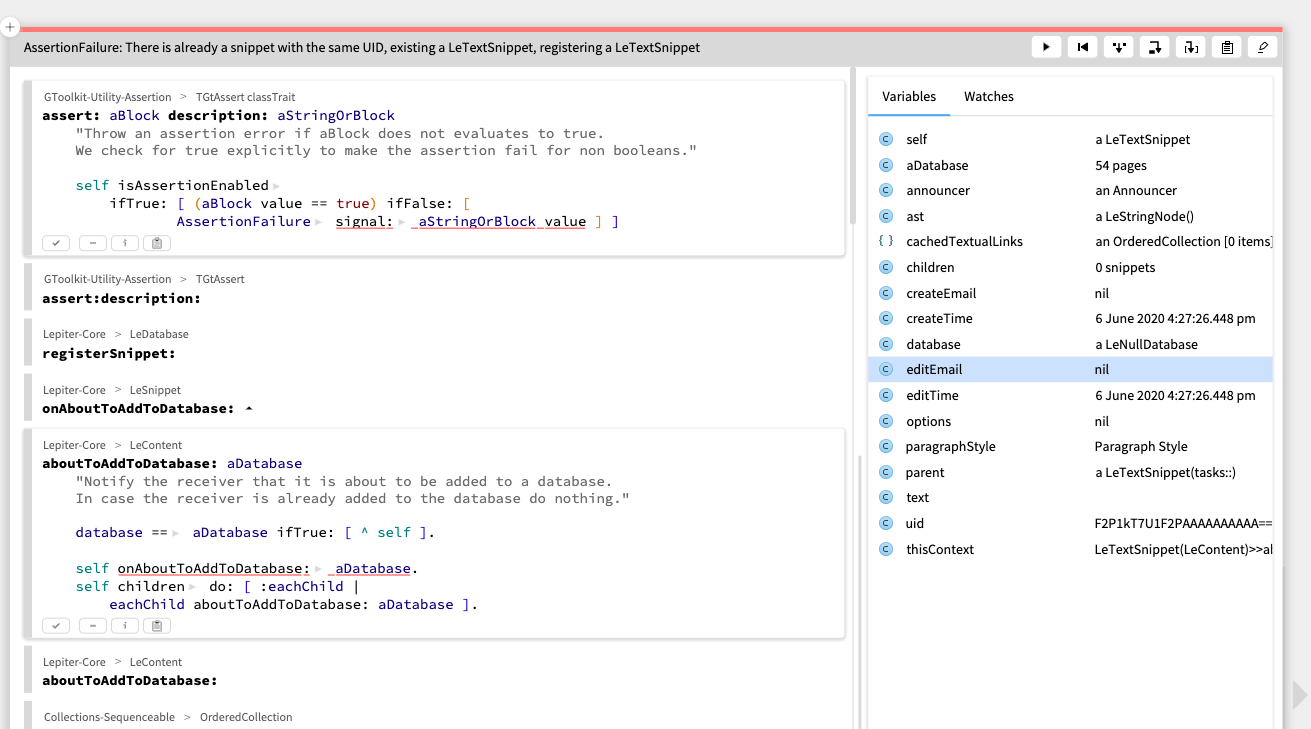The image size is (1311, 729).
Task: Click the value 'a LeNullDatabase'
Action: (x=1146, y=344)
